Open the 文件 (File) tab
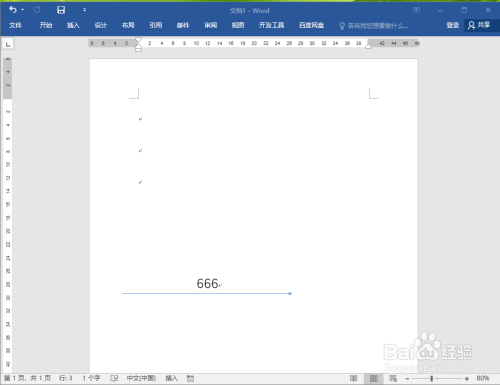The width and height of the screenshot is (500, 385). coord(15,25)
